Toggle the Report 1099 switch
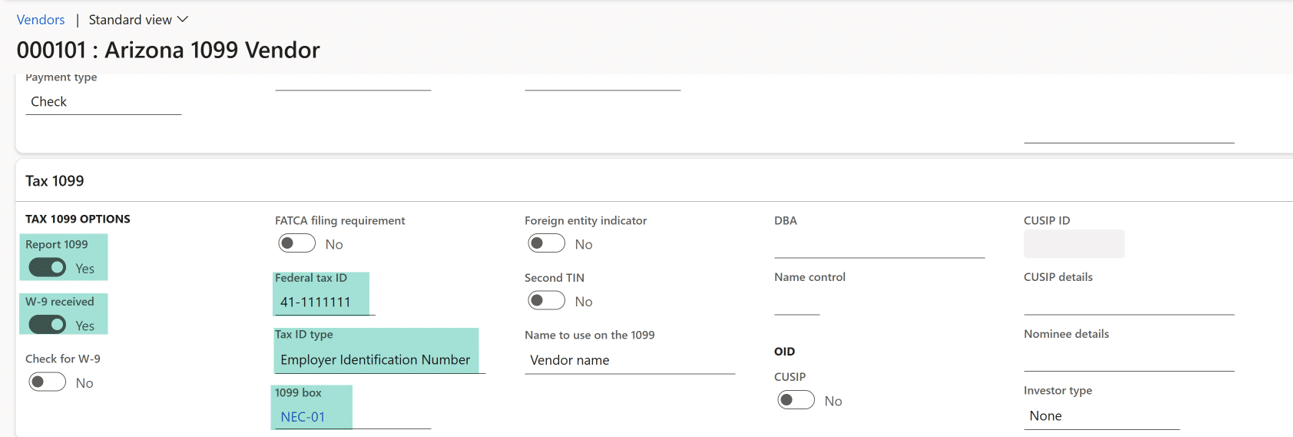1293x437 pixels. tap(47, 268)
